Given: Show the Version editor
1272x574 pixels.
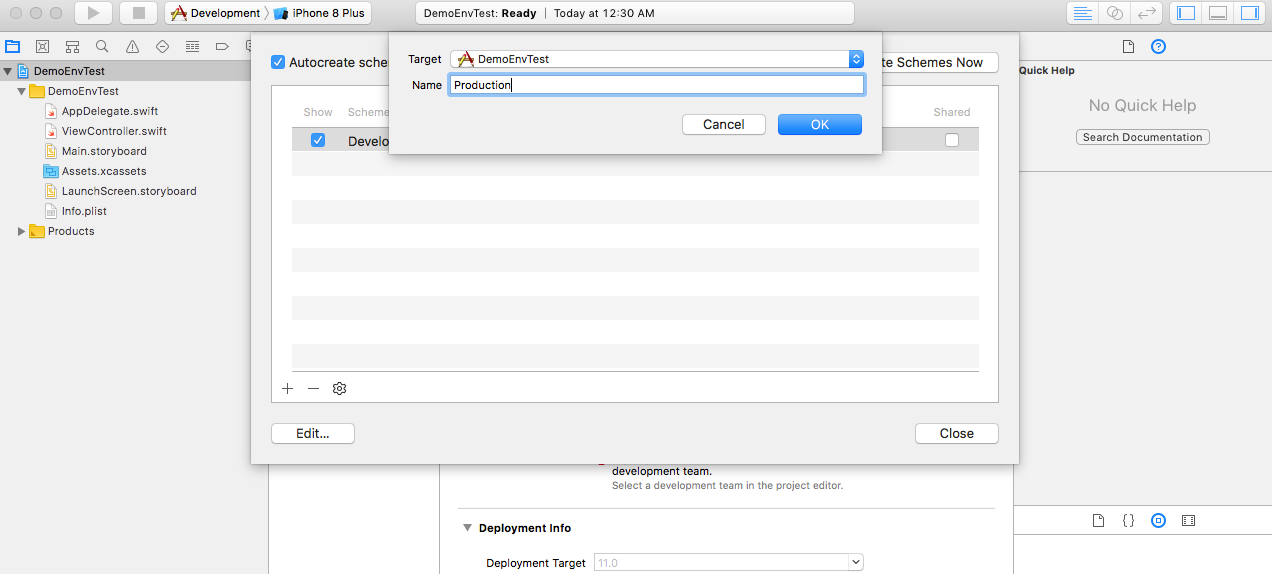Looking at the screenshot, I should point(1147,13).
